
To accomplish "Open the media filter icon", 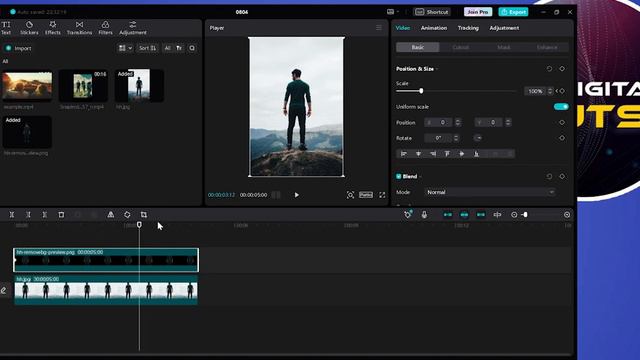I will (179, 48).
